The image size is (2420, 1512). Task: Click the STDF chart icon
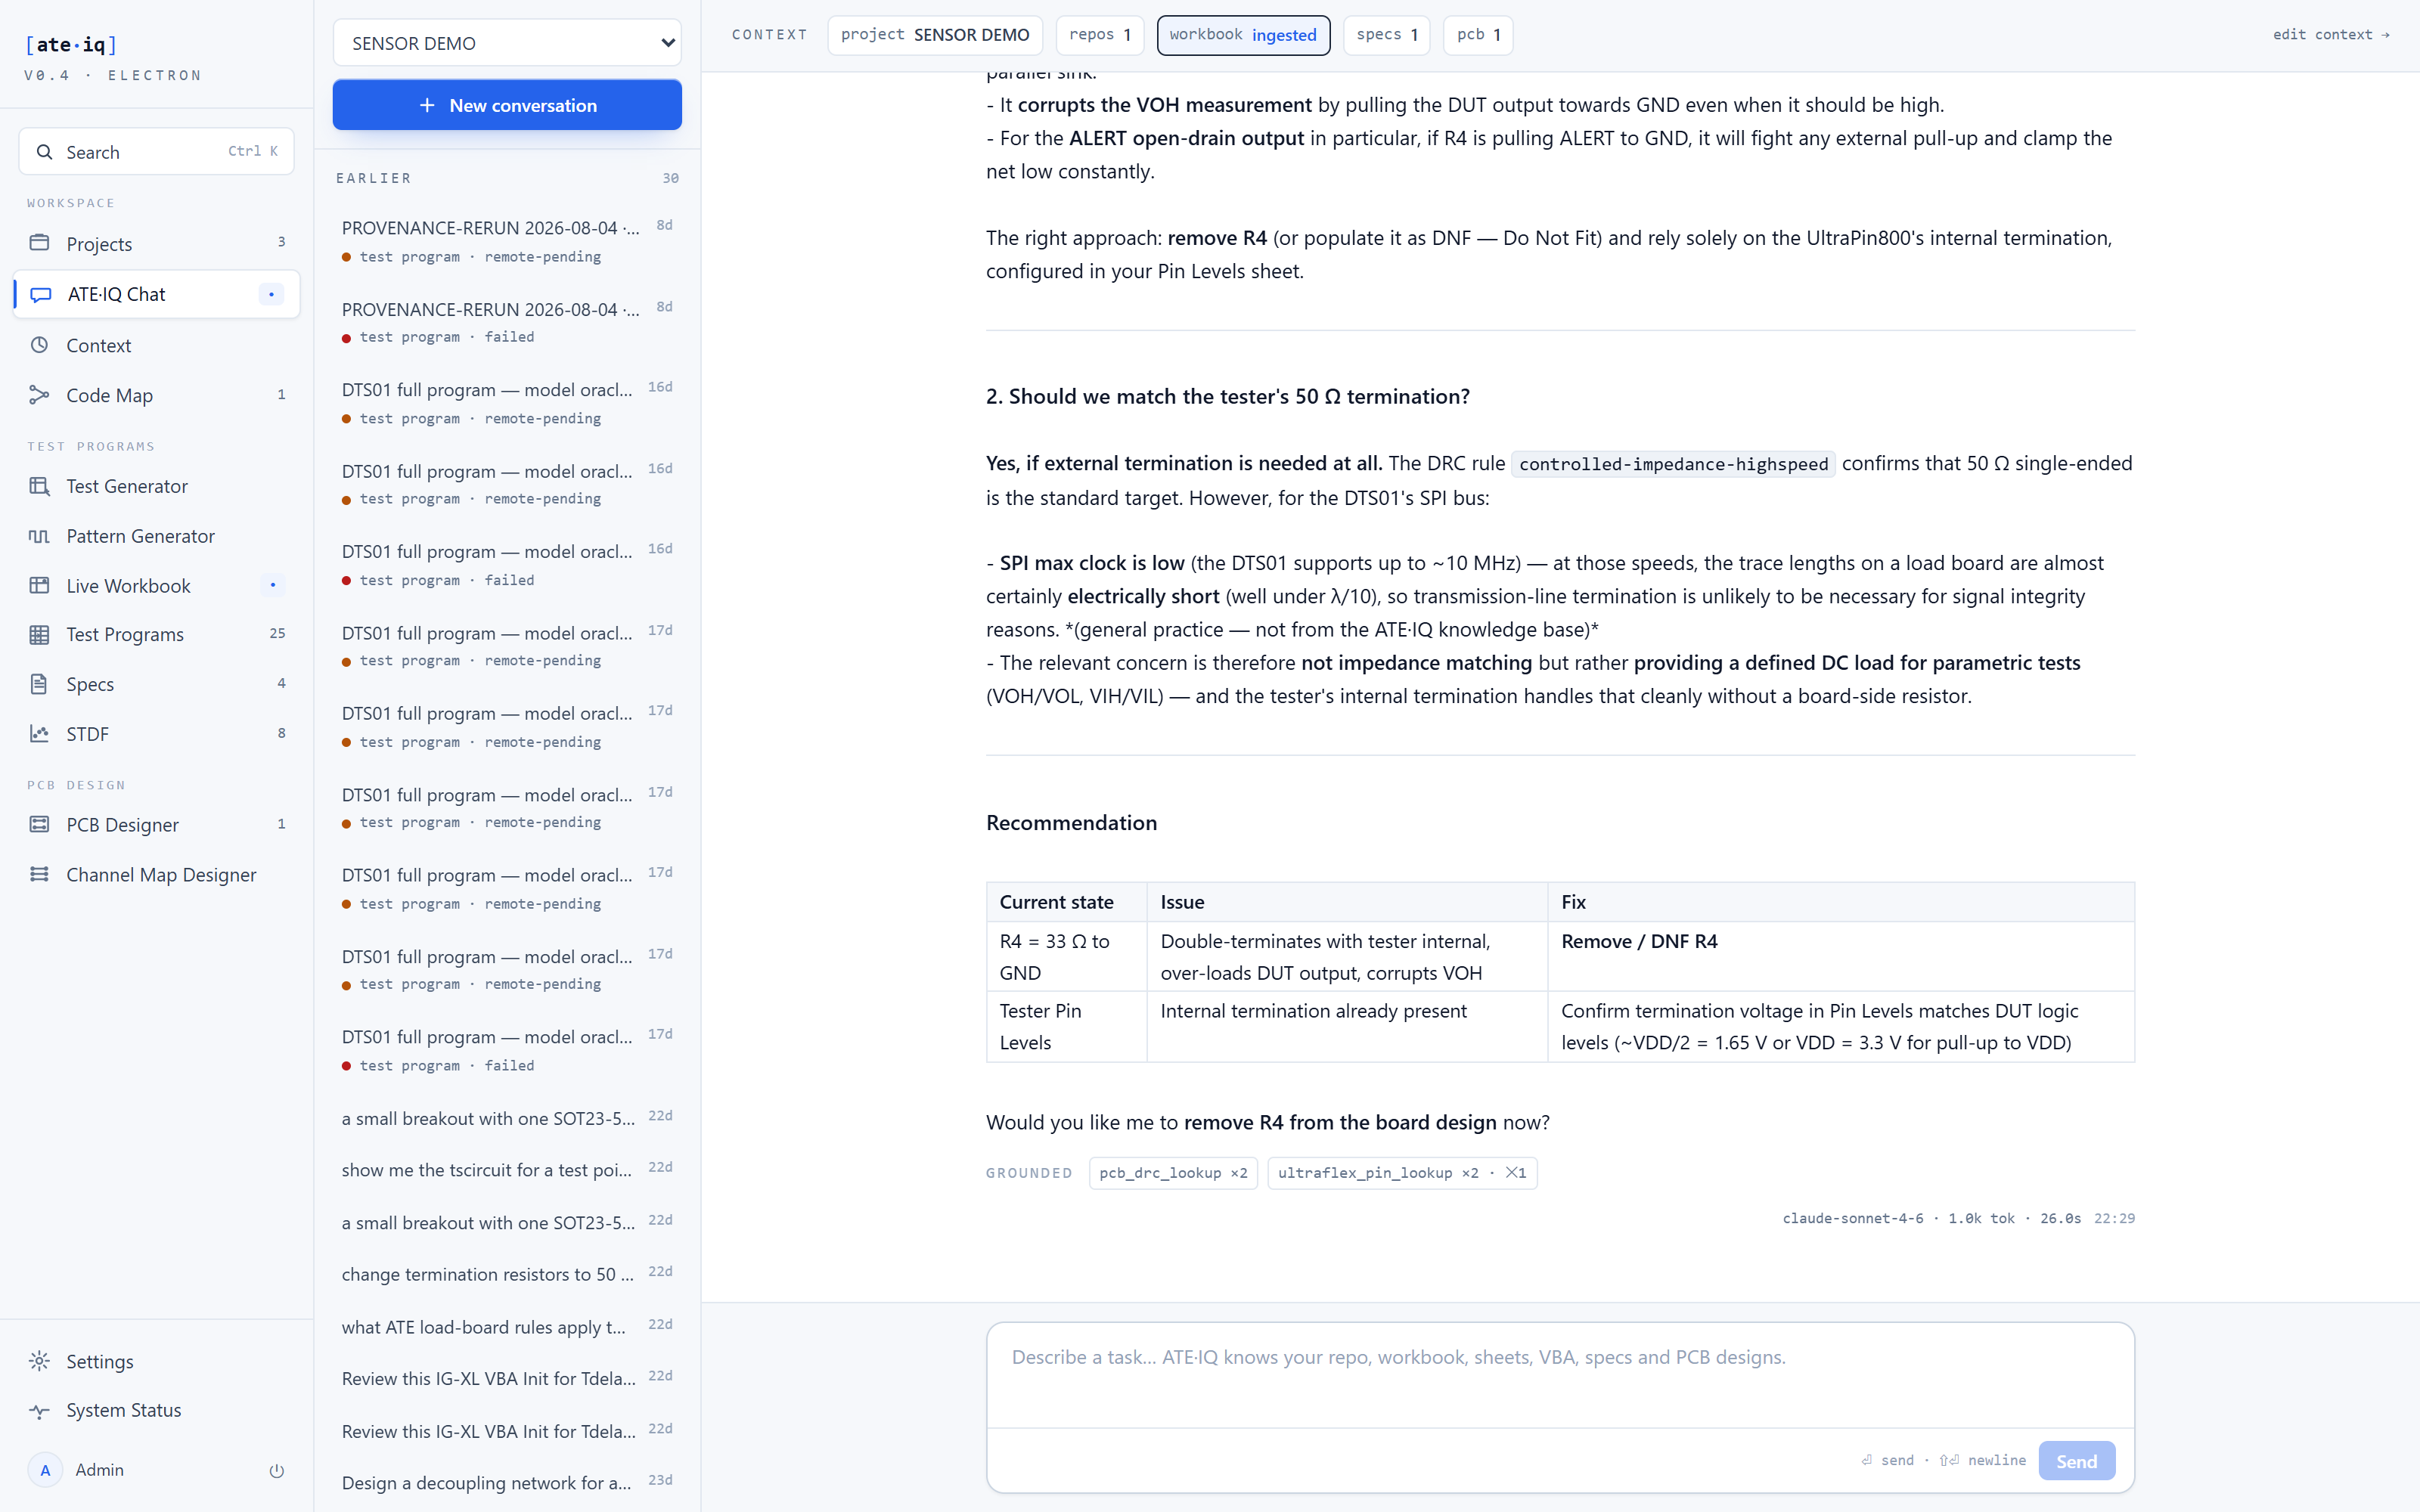(x=39, y=734)
